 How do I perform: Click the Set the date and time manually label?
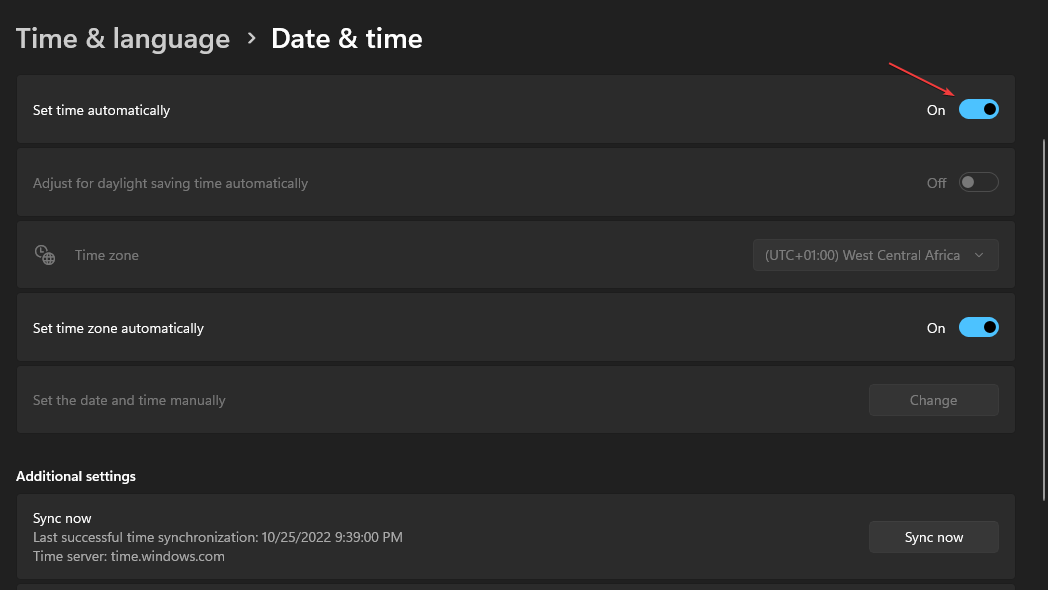tap(129, 400)
